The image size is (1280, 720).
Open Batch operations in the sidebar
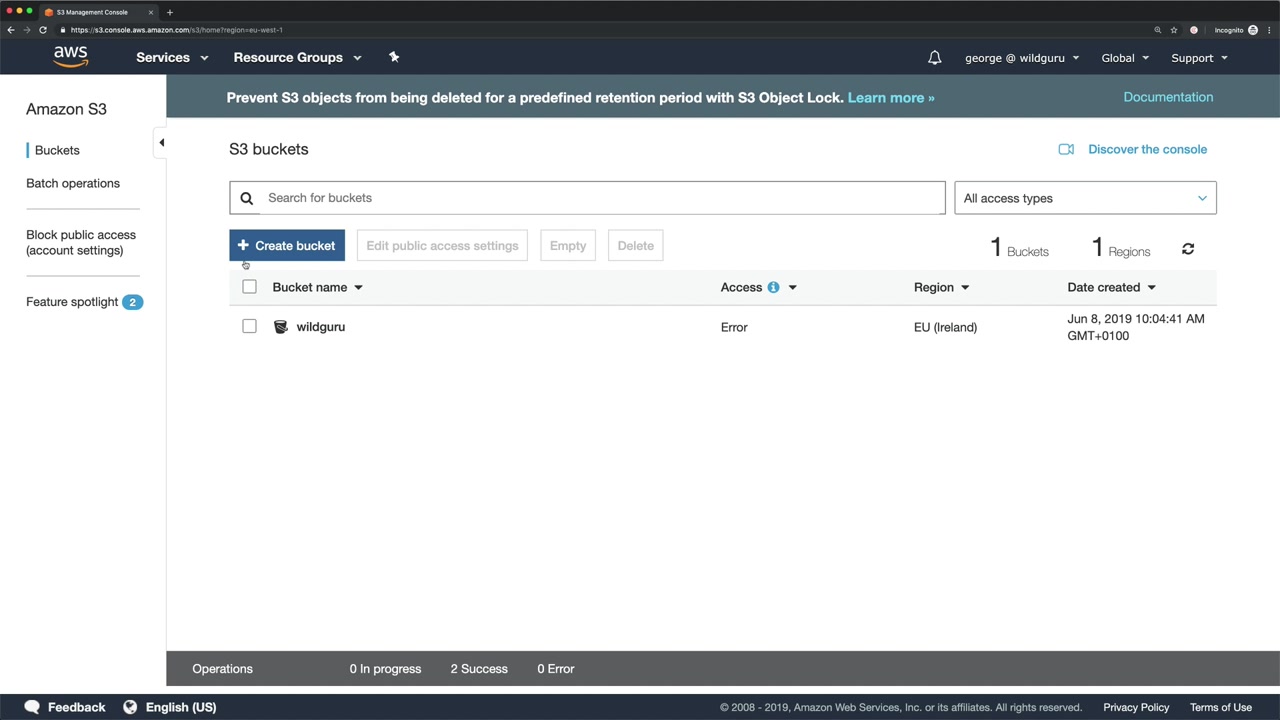click(x=73, y=183)
